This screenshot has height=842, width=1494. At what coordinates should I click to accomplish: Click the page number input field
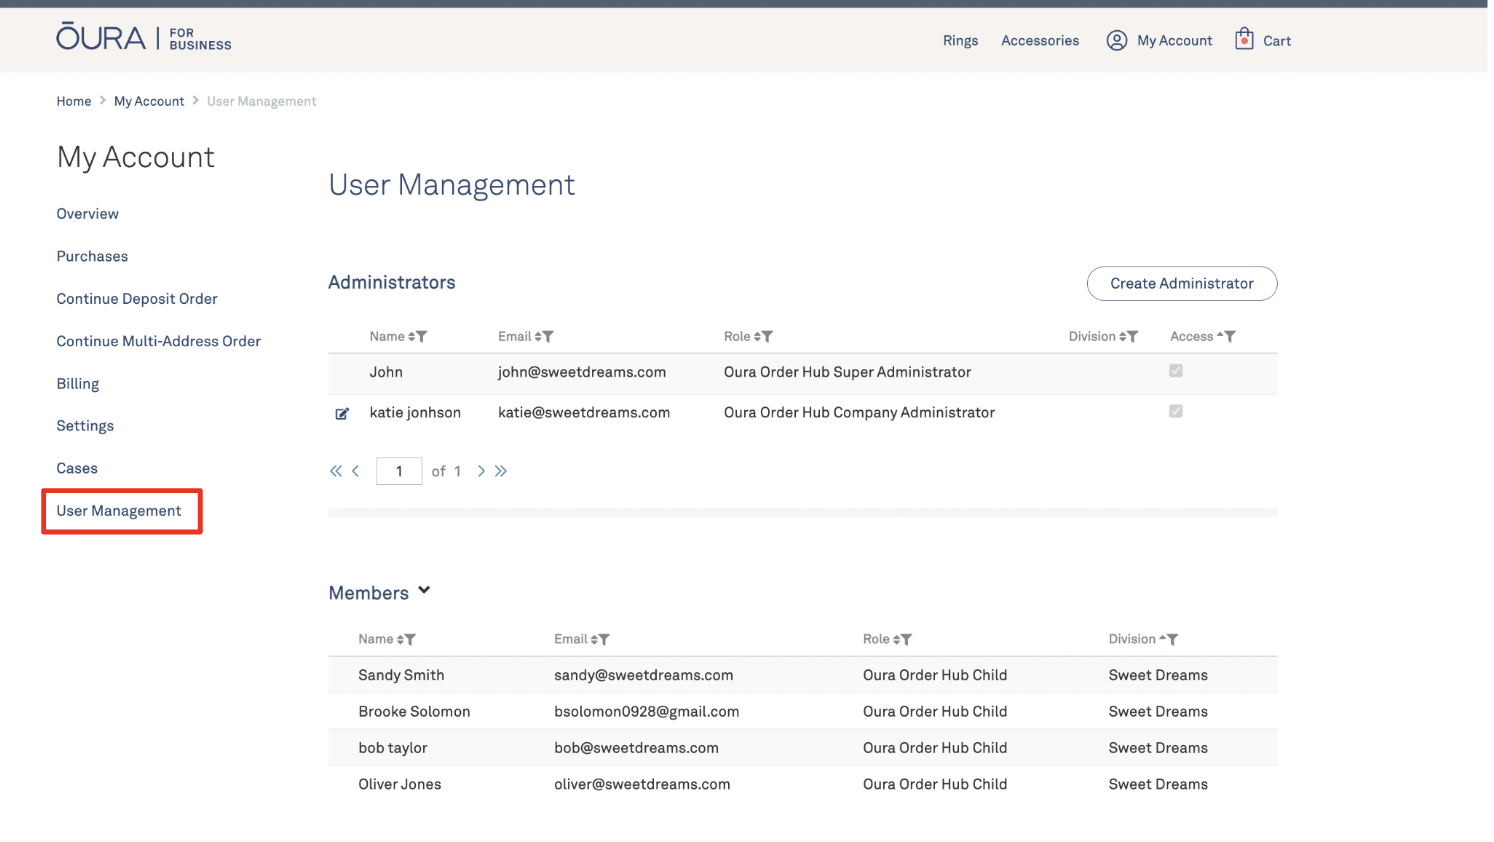pos(399,471)
